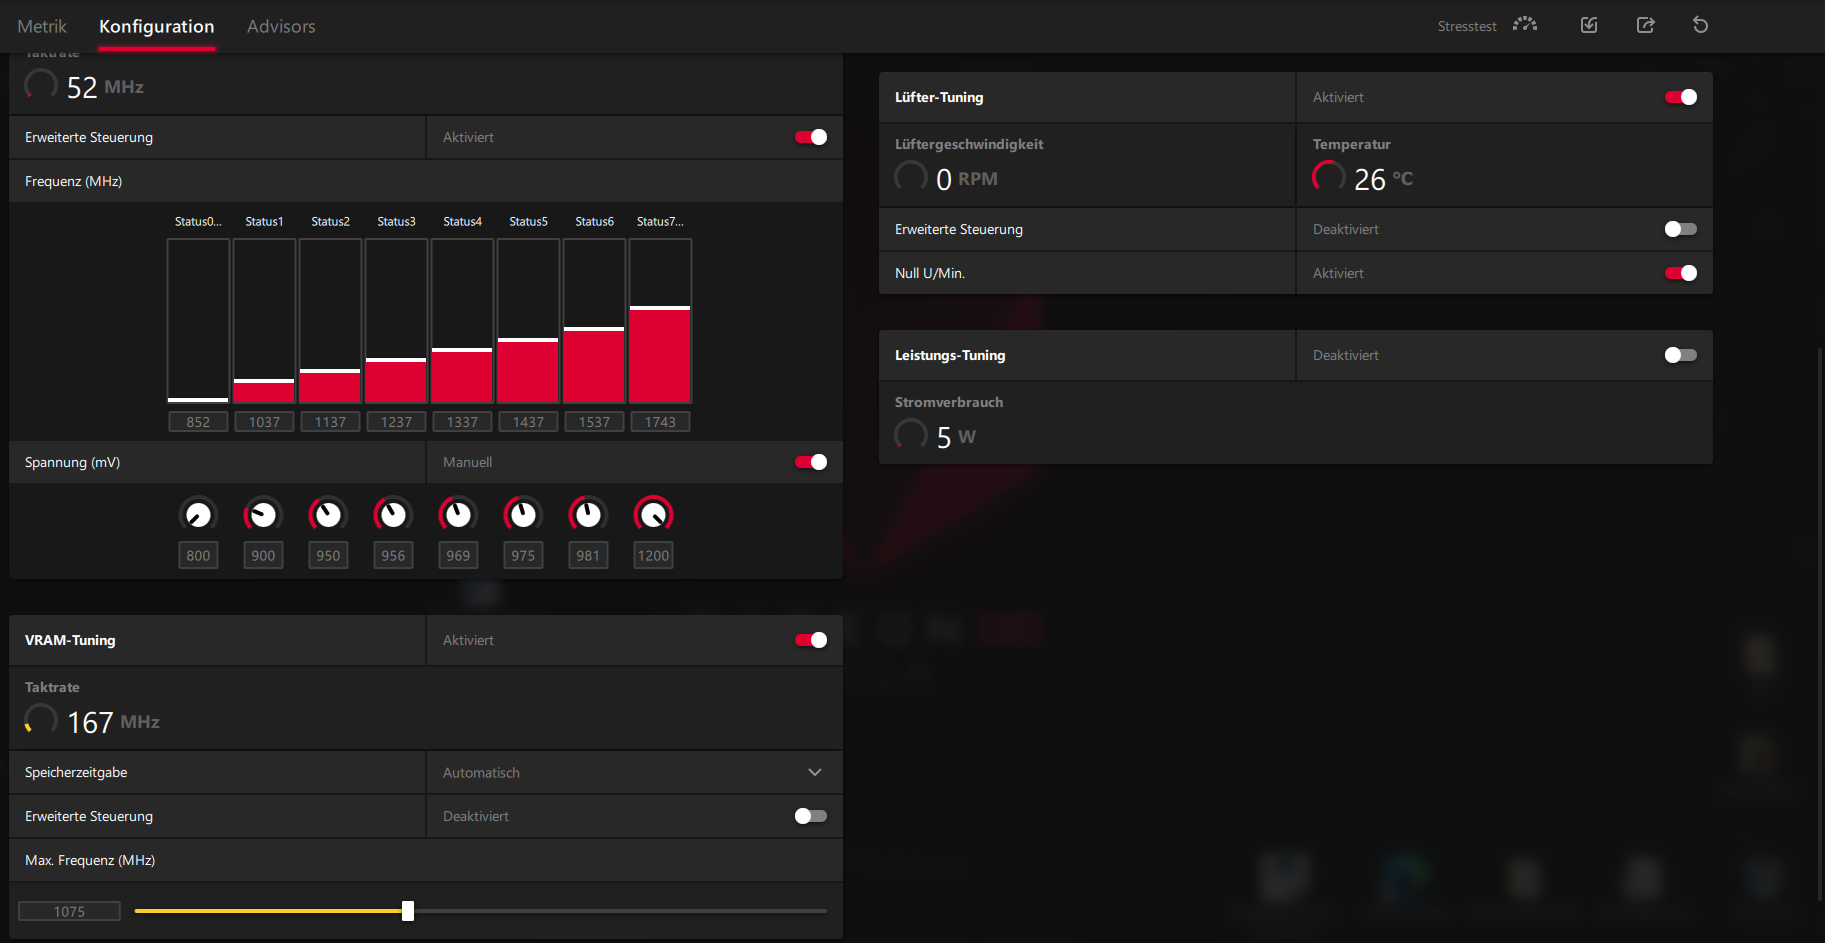Turn off Lüfter-Tuning switch
The width and height of the screenshot is (1825, 943).
pos(1681,97)
